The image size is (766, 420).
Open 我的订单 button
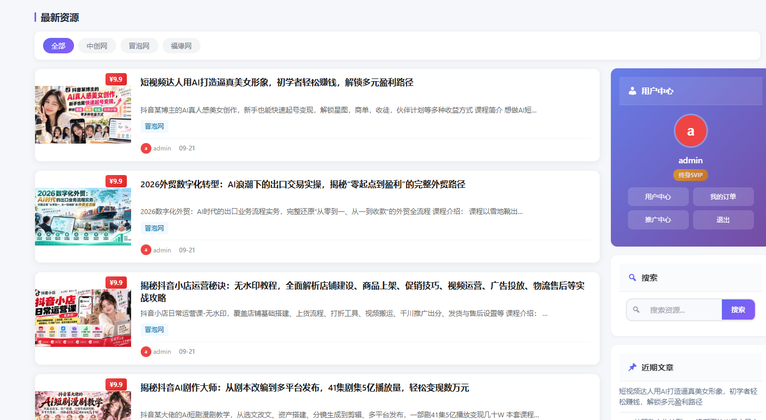(x=723, y=197)
